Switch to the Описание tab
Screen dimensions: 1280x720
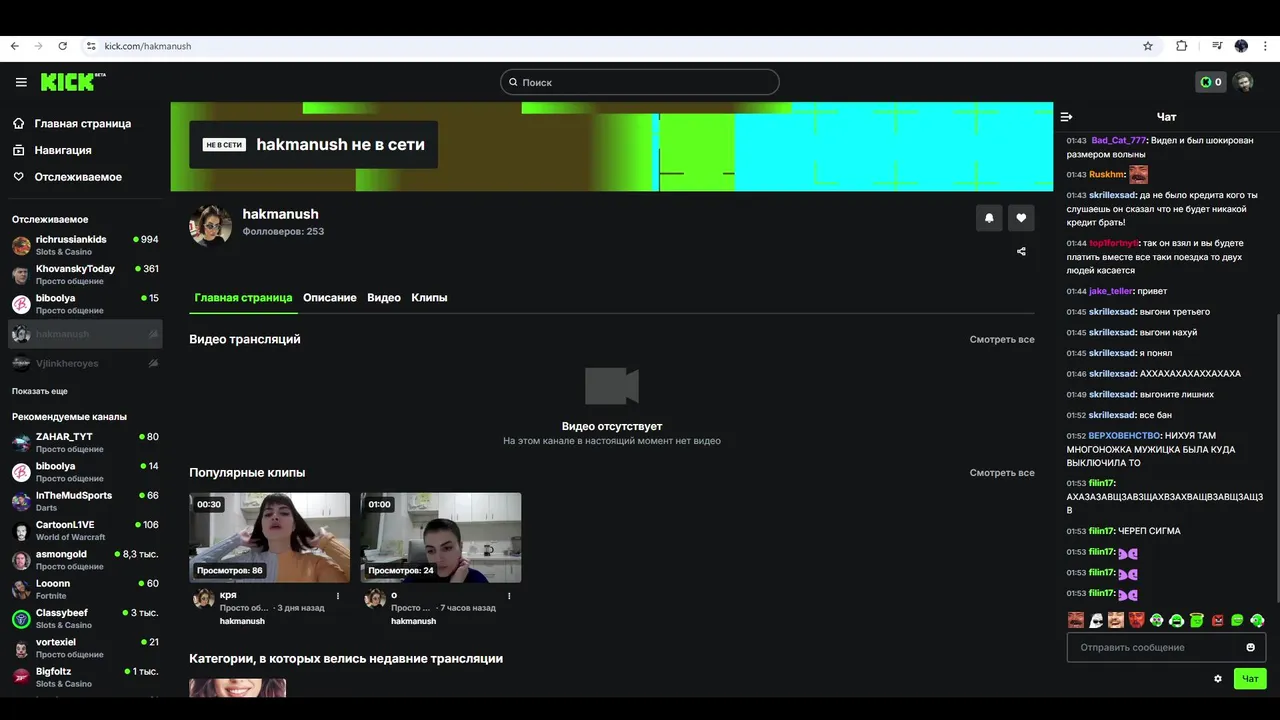[330, 298]
